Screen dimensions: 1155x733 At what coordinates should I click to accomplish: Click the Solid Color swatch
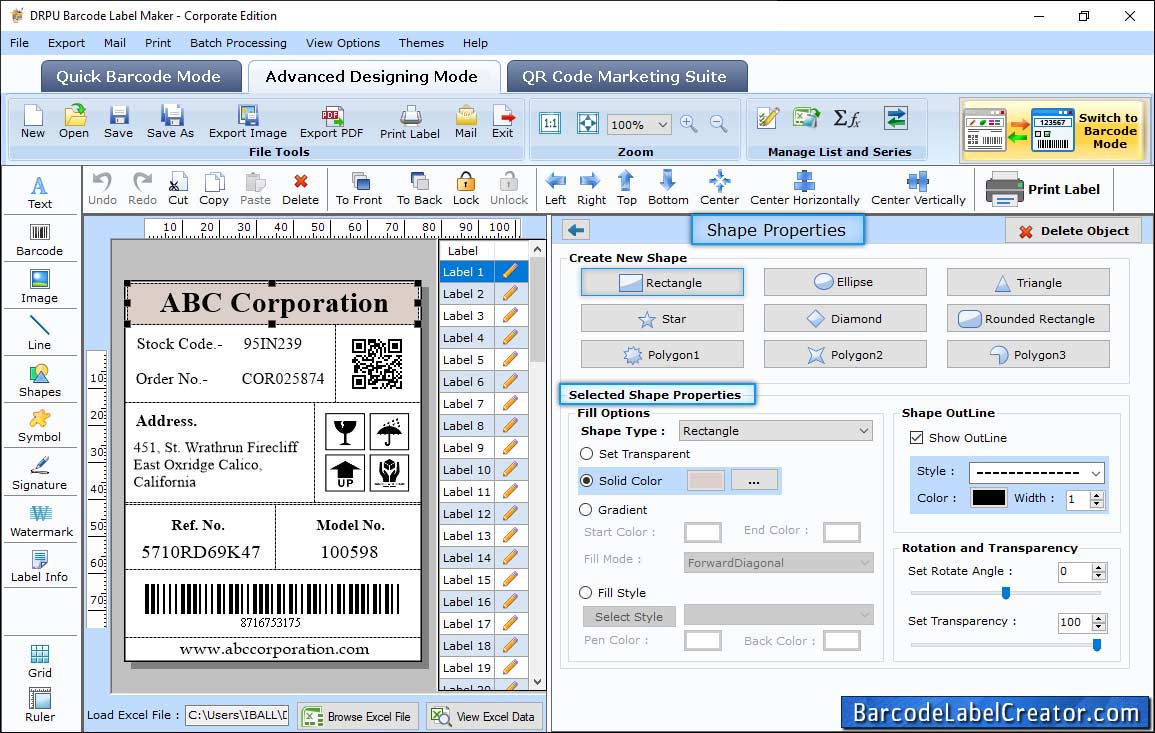tap(706, 480)
